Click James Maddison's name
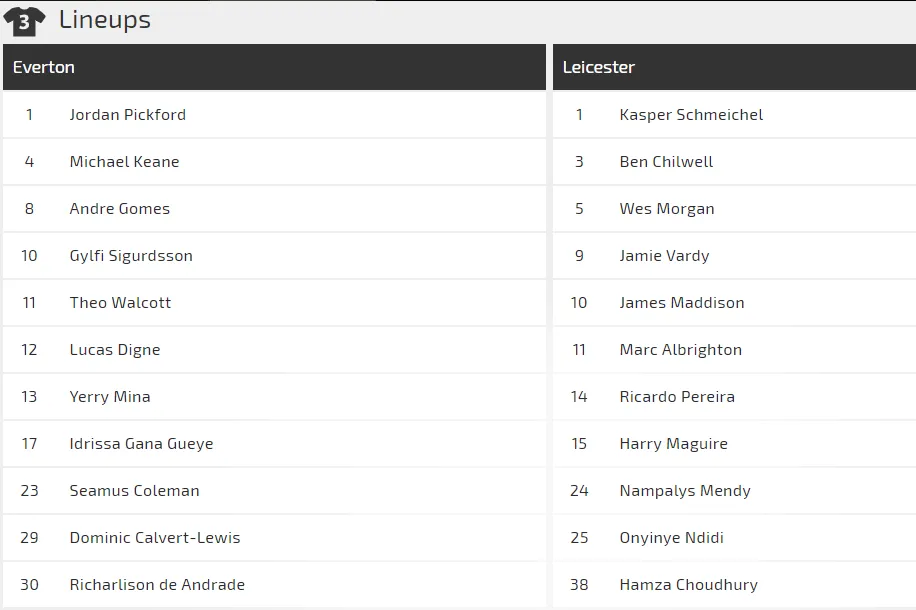Viewport: 916px width, 610px height. point(682,303)
